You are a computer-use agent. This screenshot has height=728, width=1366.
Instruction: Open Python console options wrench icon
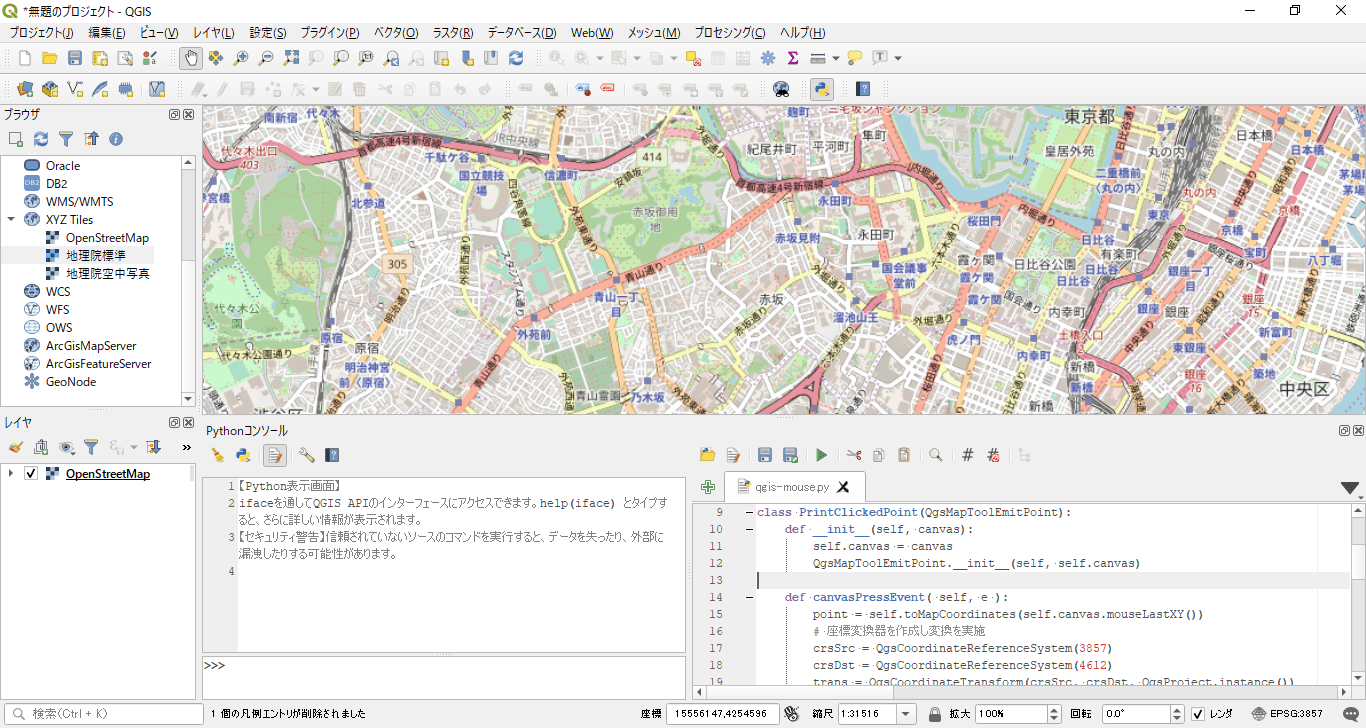click(306, 455)
